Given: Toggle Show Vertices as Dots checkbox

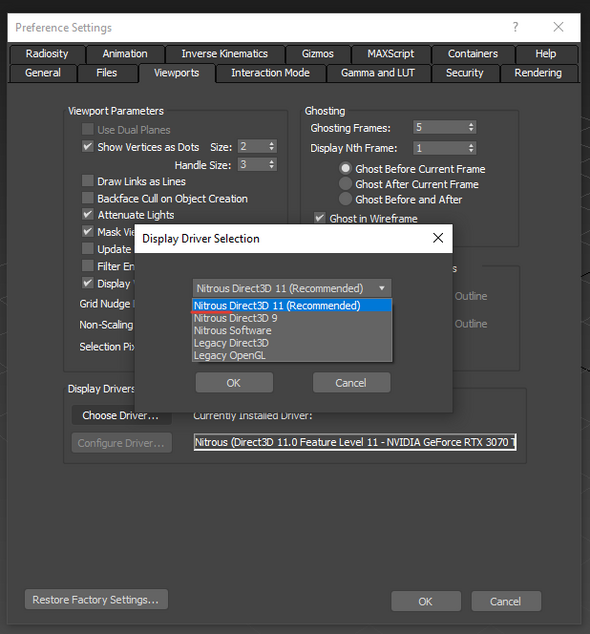Looking at the screenshot, I should [x=87, y=146].
